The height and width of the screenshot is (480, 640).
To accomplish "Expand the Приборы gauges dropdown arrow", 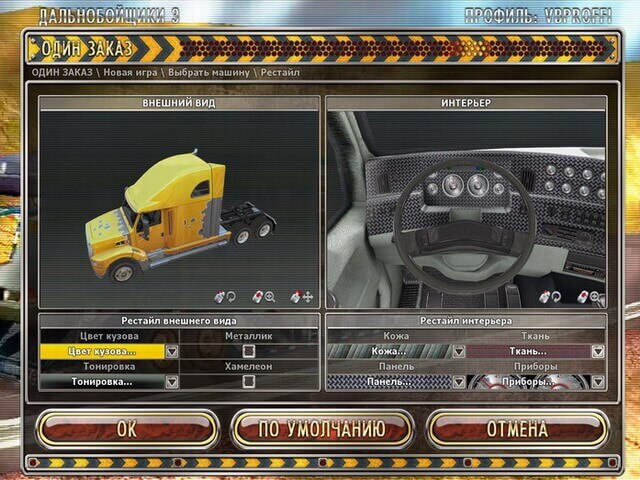I will [597, 382].
